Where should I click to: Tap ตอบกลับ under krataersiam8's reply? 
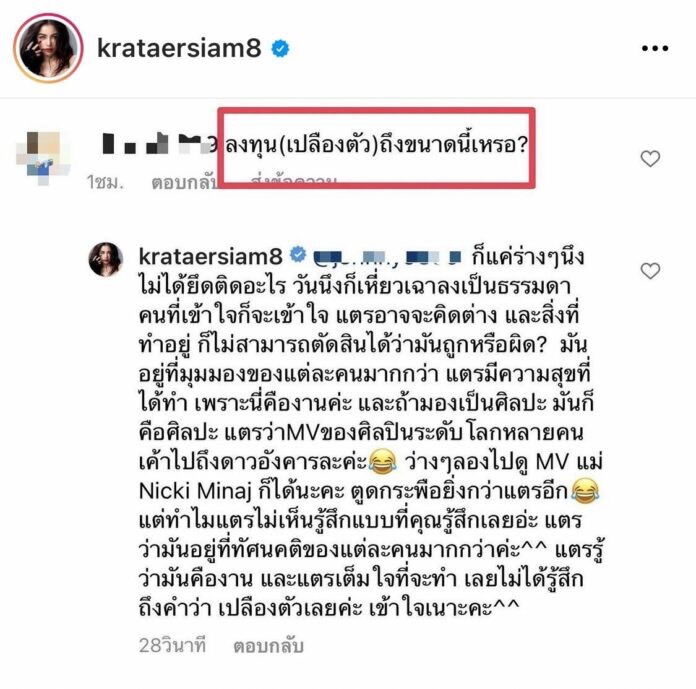[x=269, y=646]
